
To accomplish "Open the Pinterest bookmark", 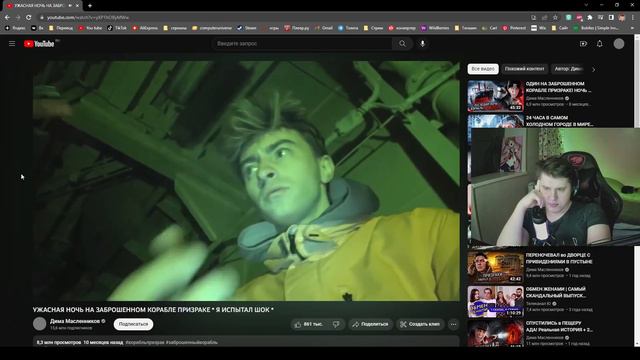I will [514, 28].
